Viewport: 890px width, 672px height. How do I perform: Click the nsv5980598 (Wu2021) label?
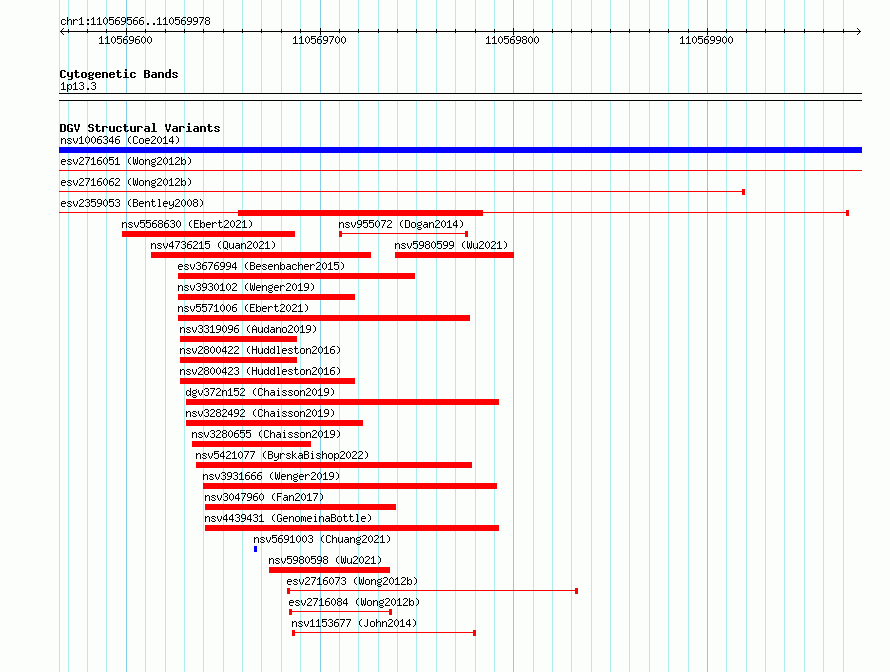(x=325, y=560)
